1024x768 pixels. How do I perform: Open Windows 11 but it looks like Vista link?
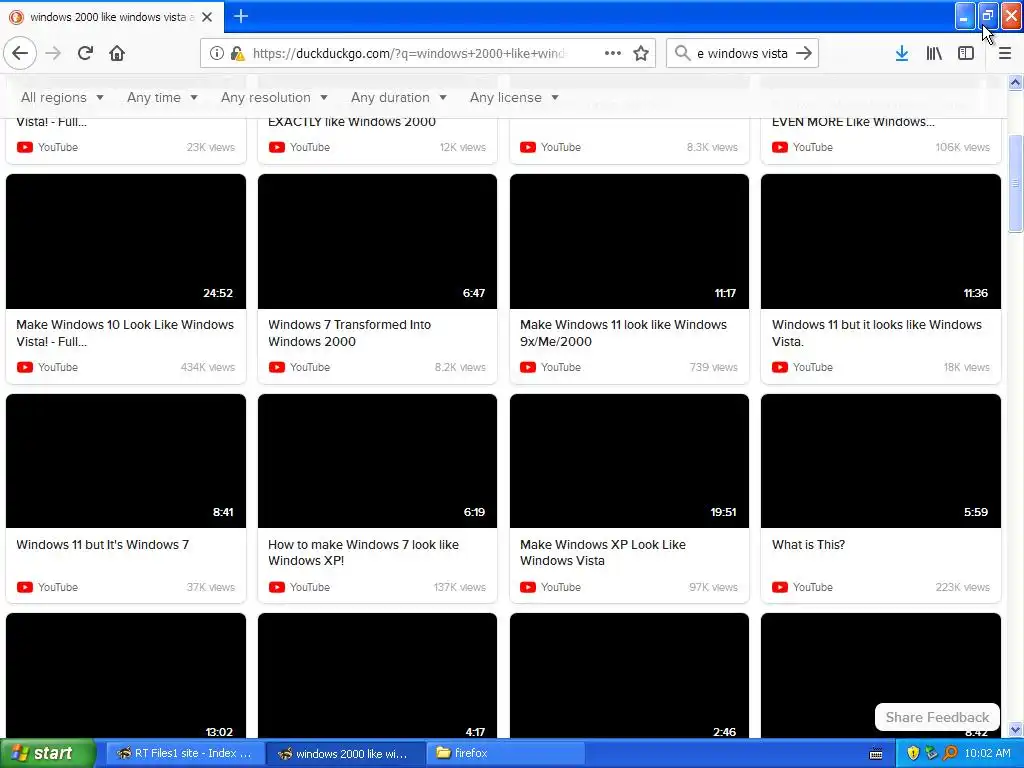[x=876, y=333]
